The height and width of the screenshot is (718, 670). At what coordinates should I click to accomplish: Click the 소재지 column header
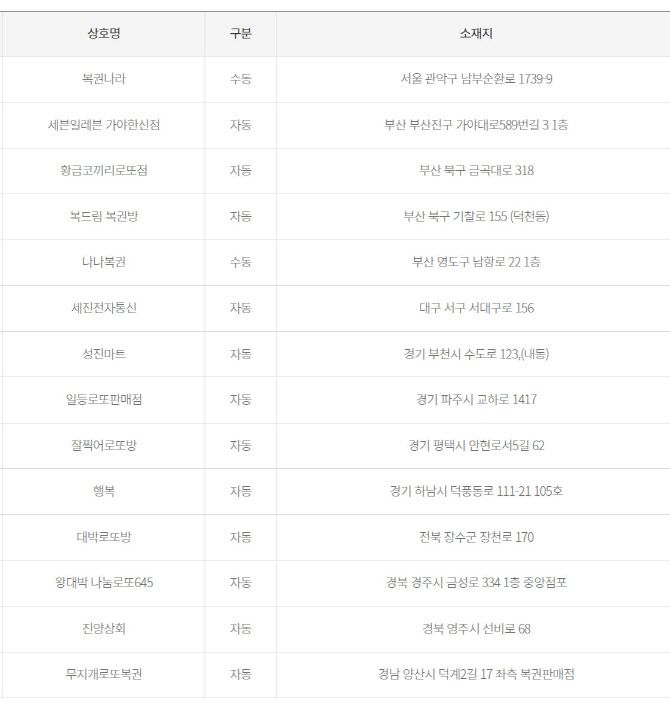click(x=476, y=34)
